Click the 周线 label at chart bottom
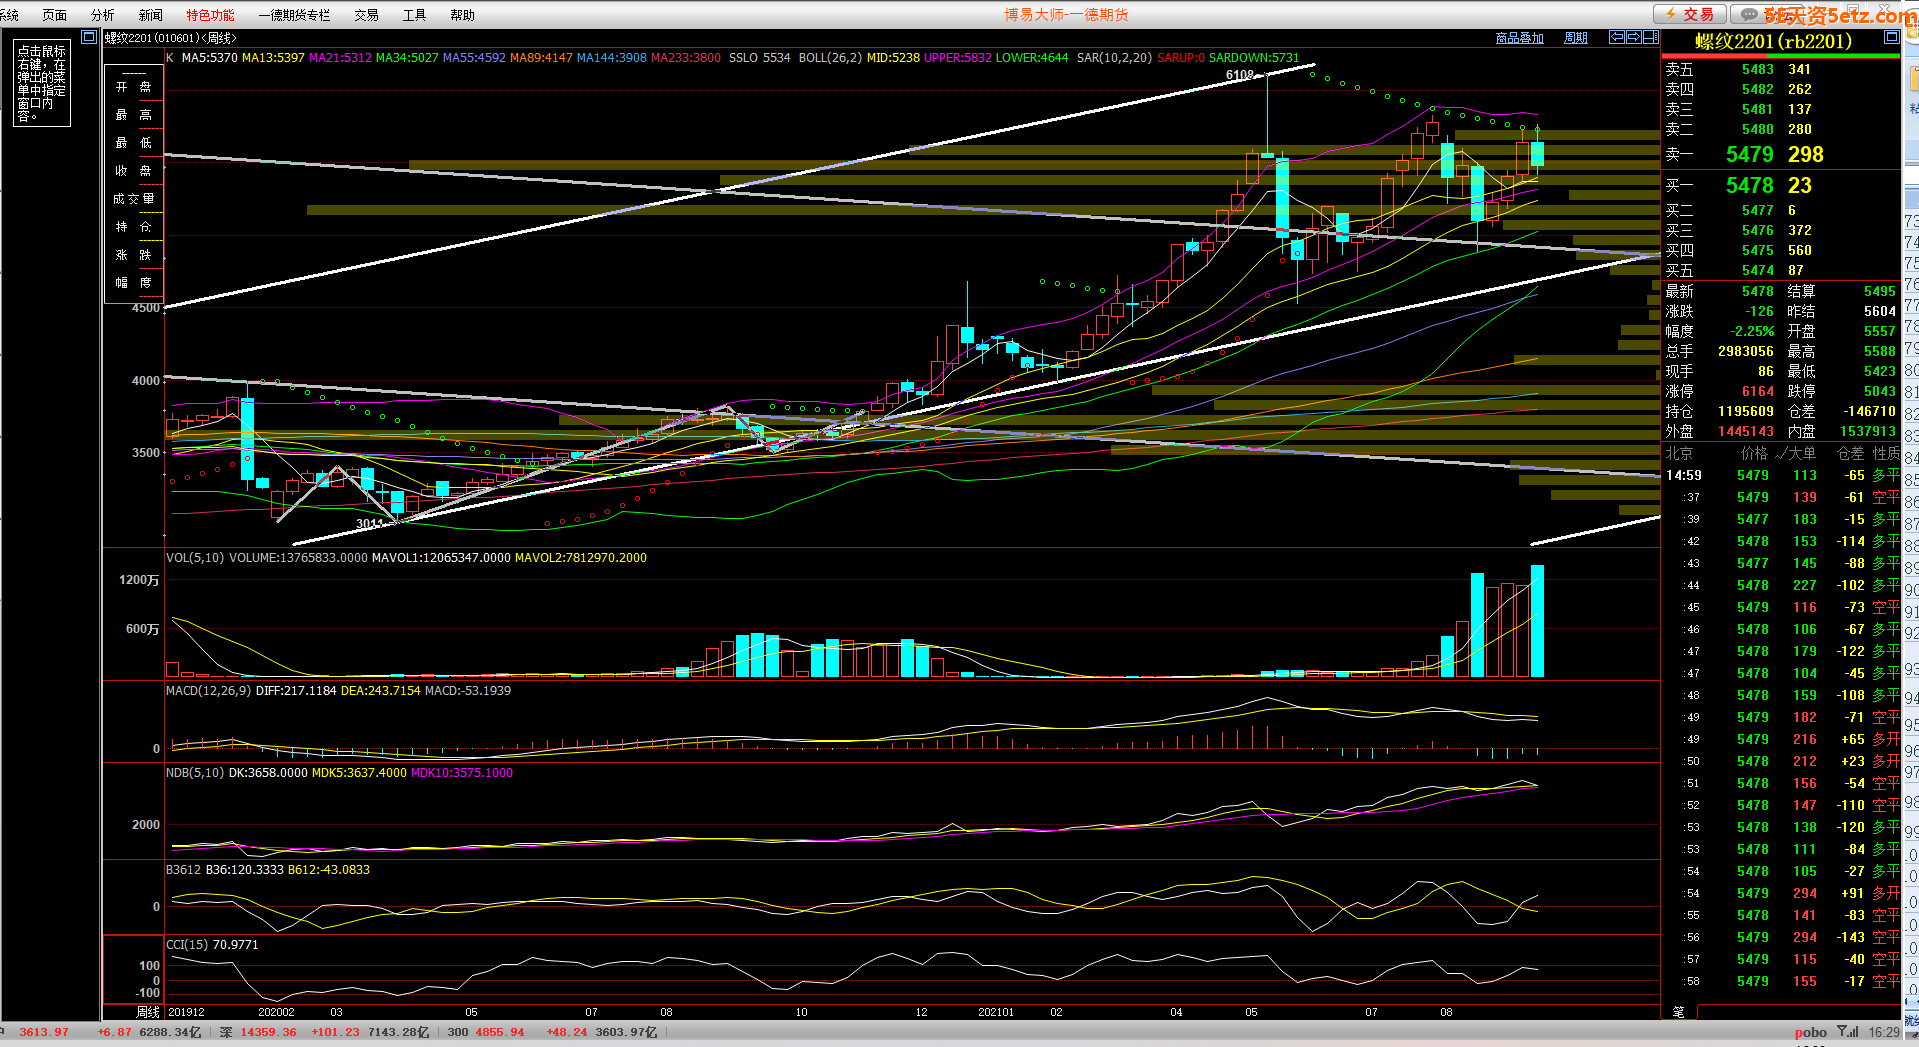This screenshot has height=1047, width=1919. point(148,1012)
